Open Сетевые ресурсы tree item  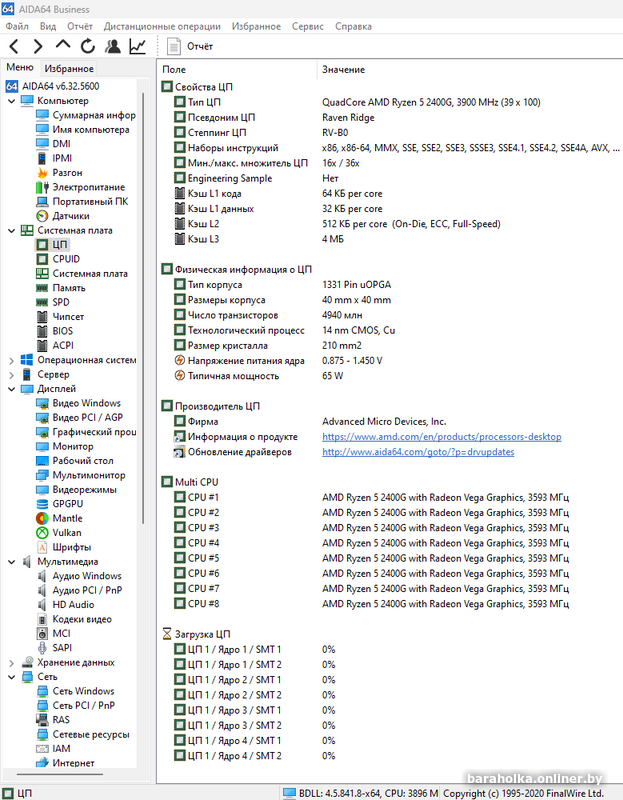[83, 735]
